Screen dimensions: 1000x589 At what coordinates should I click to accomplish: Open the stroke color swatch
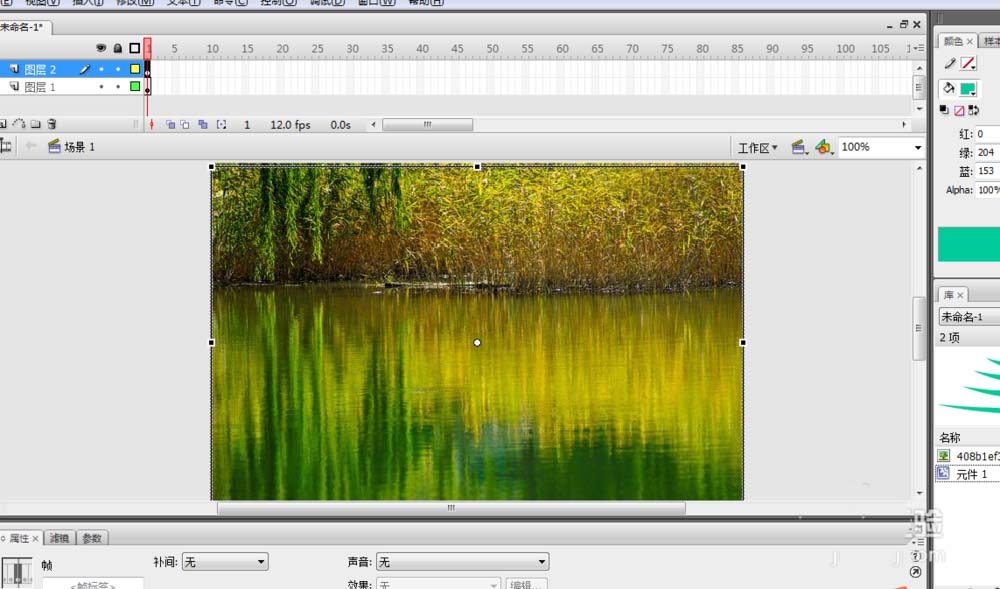point(968,63)
